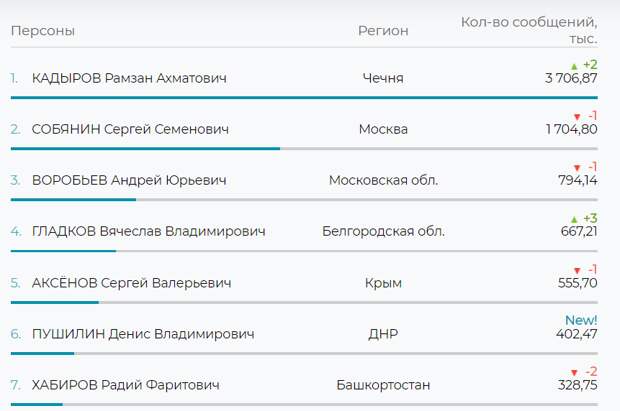
Task: Click the Чечня region cell
Action: (383, 78)
